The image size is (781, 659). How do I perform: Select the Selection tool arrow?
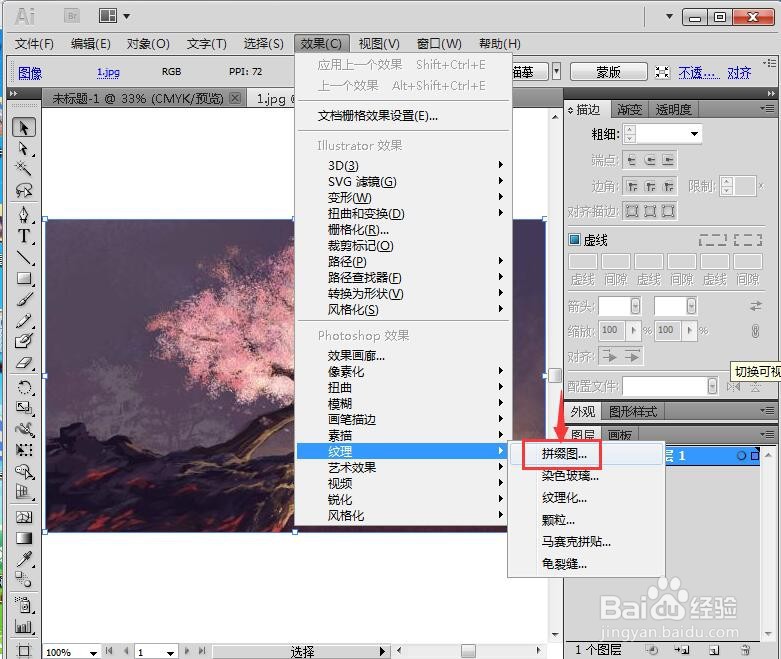[x=23, y=128]
